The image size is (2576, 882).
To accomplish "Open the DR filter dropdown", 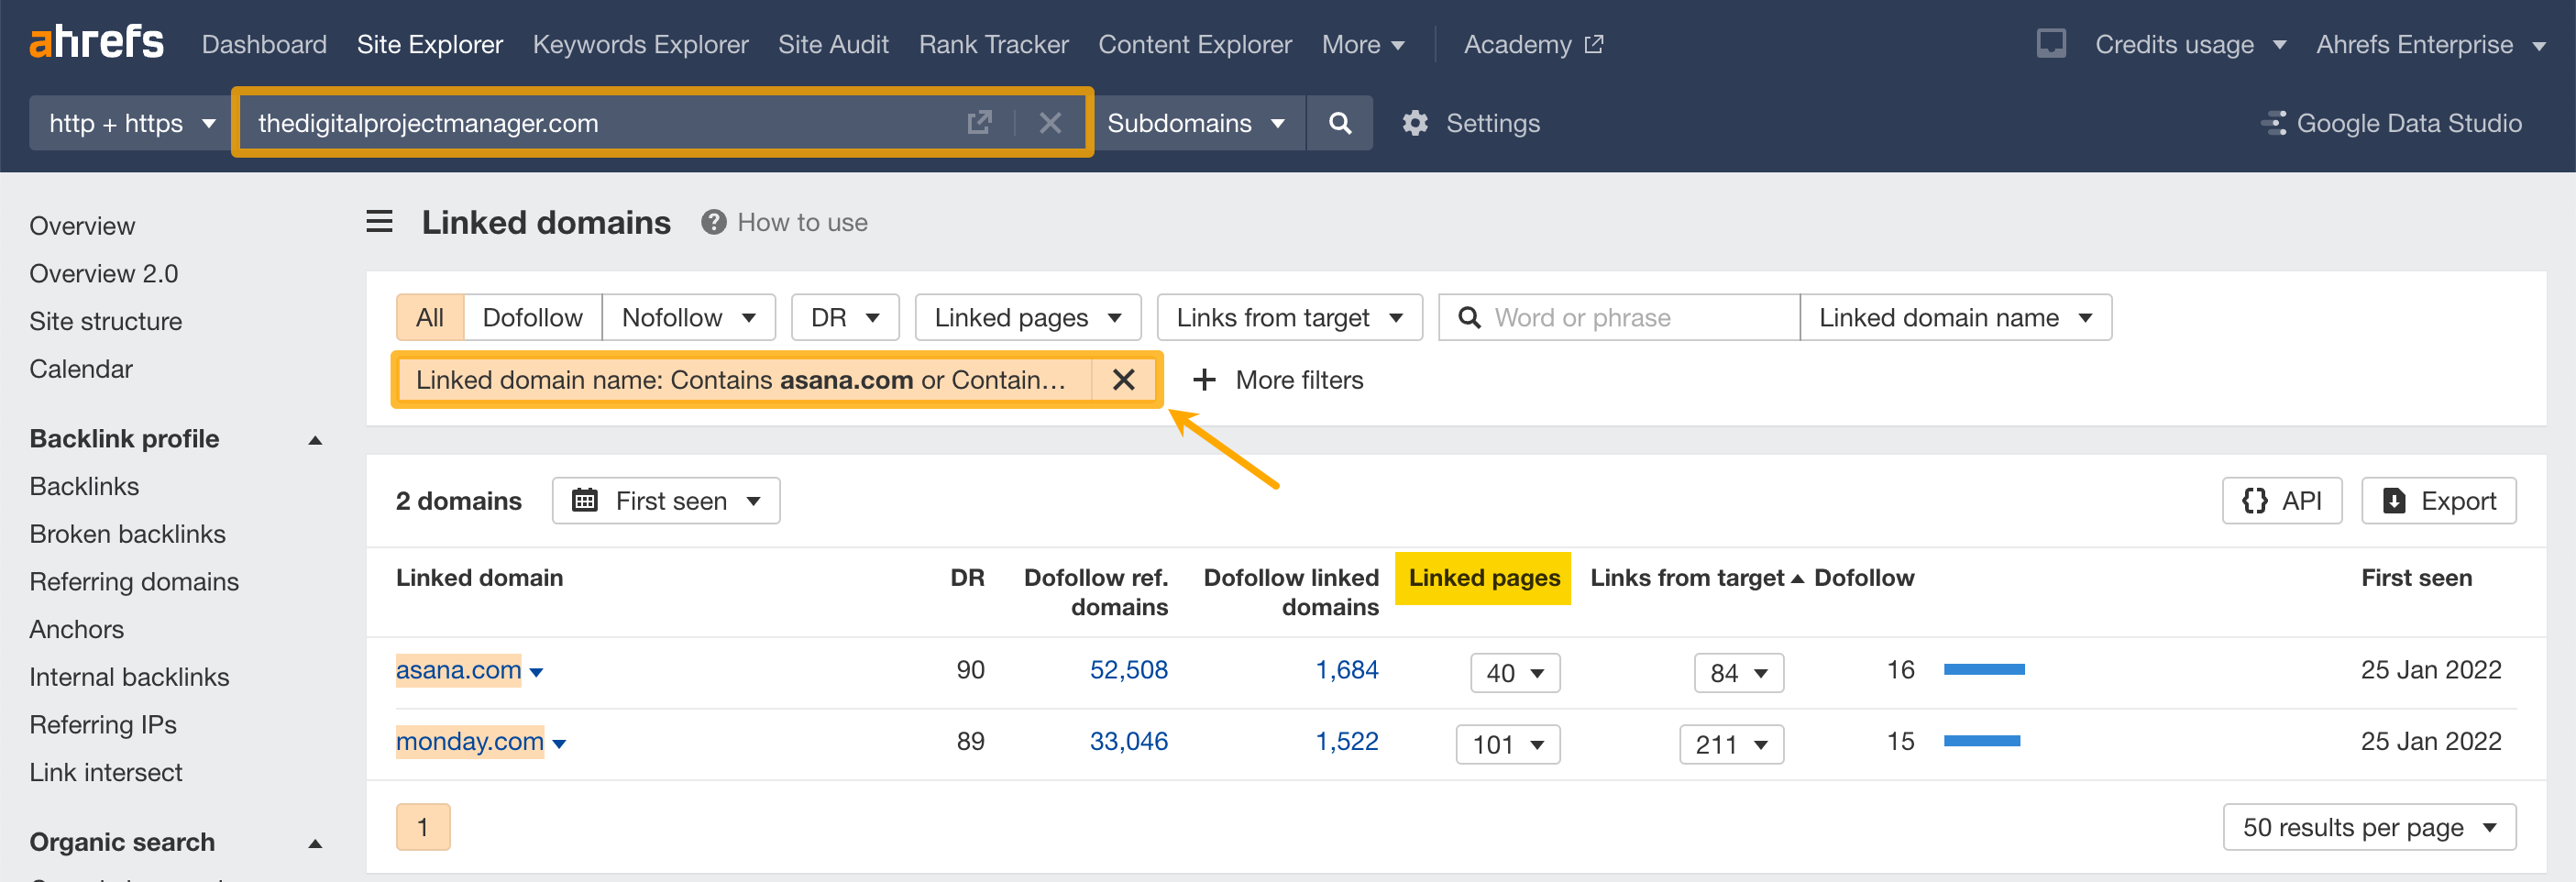I will pyautogui.click(x=845, y=317).
